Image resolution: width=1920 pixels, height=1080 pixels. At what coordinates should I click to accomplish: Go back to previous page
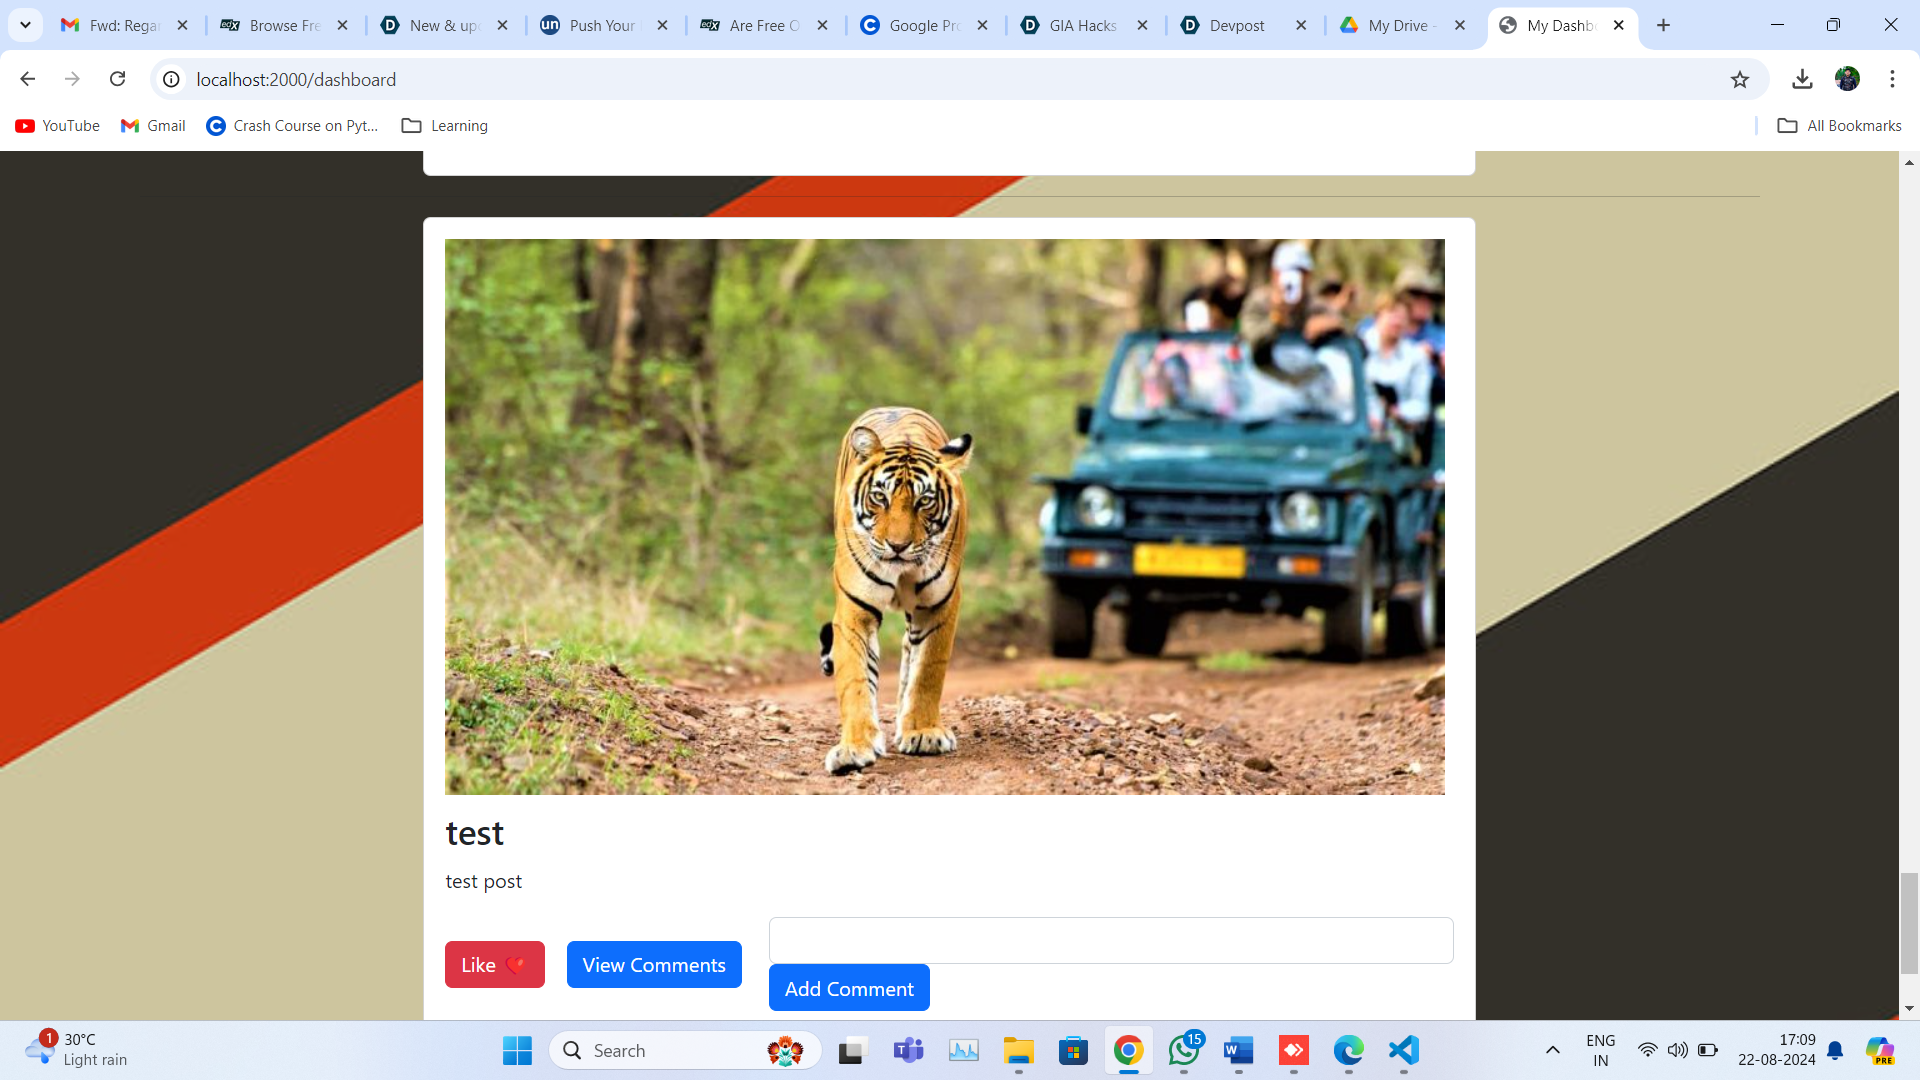pos(28,79)
